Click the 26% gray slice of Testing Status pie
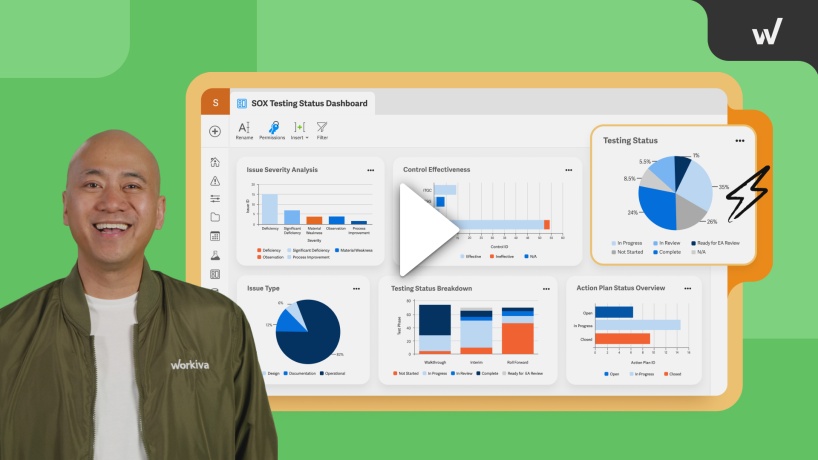Image resolution: width=818 pixels, height=460 pixels. 689,213
